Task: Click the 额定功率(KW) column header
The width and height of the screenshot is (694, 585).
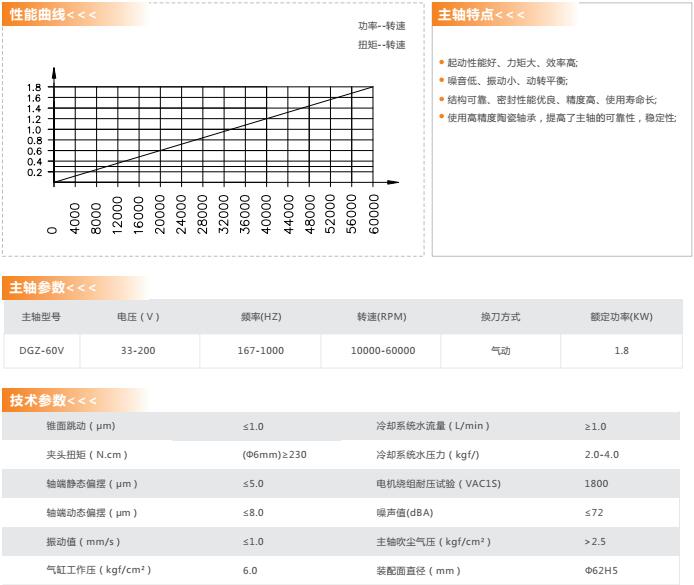Action: (621, 317)
